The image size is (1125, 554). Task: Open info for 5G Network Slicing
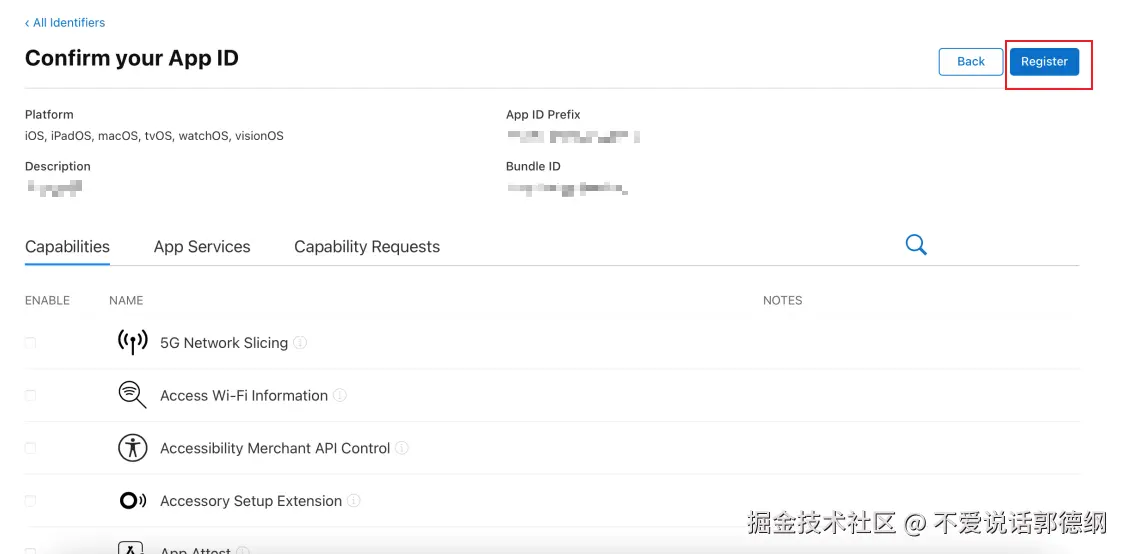300,343
